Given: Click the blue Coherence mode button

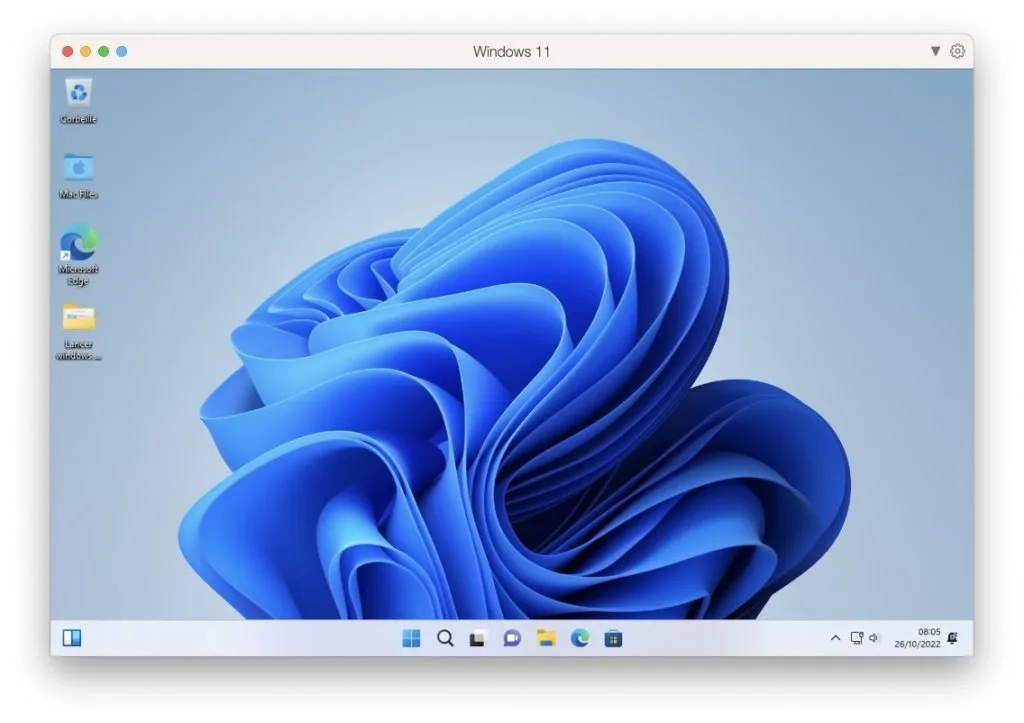Looking at the screenshot, I should [121, 51].
